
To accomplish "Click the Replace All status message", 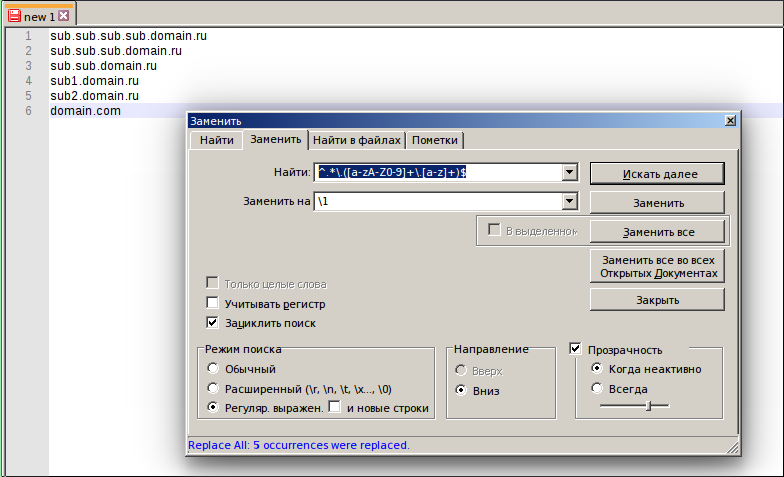I will click(298, 445).
